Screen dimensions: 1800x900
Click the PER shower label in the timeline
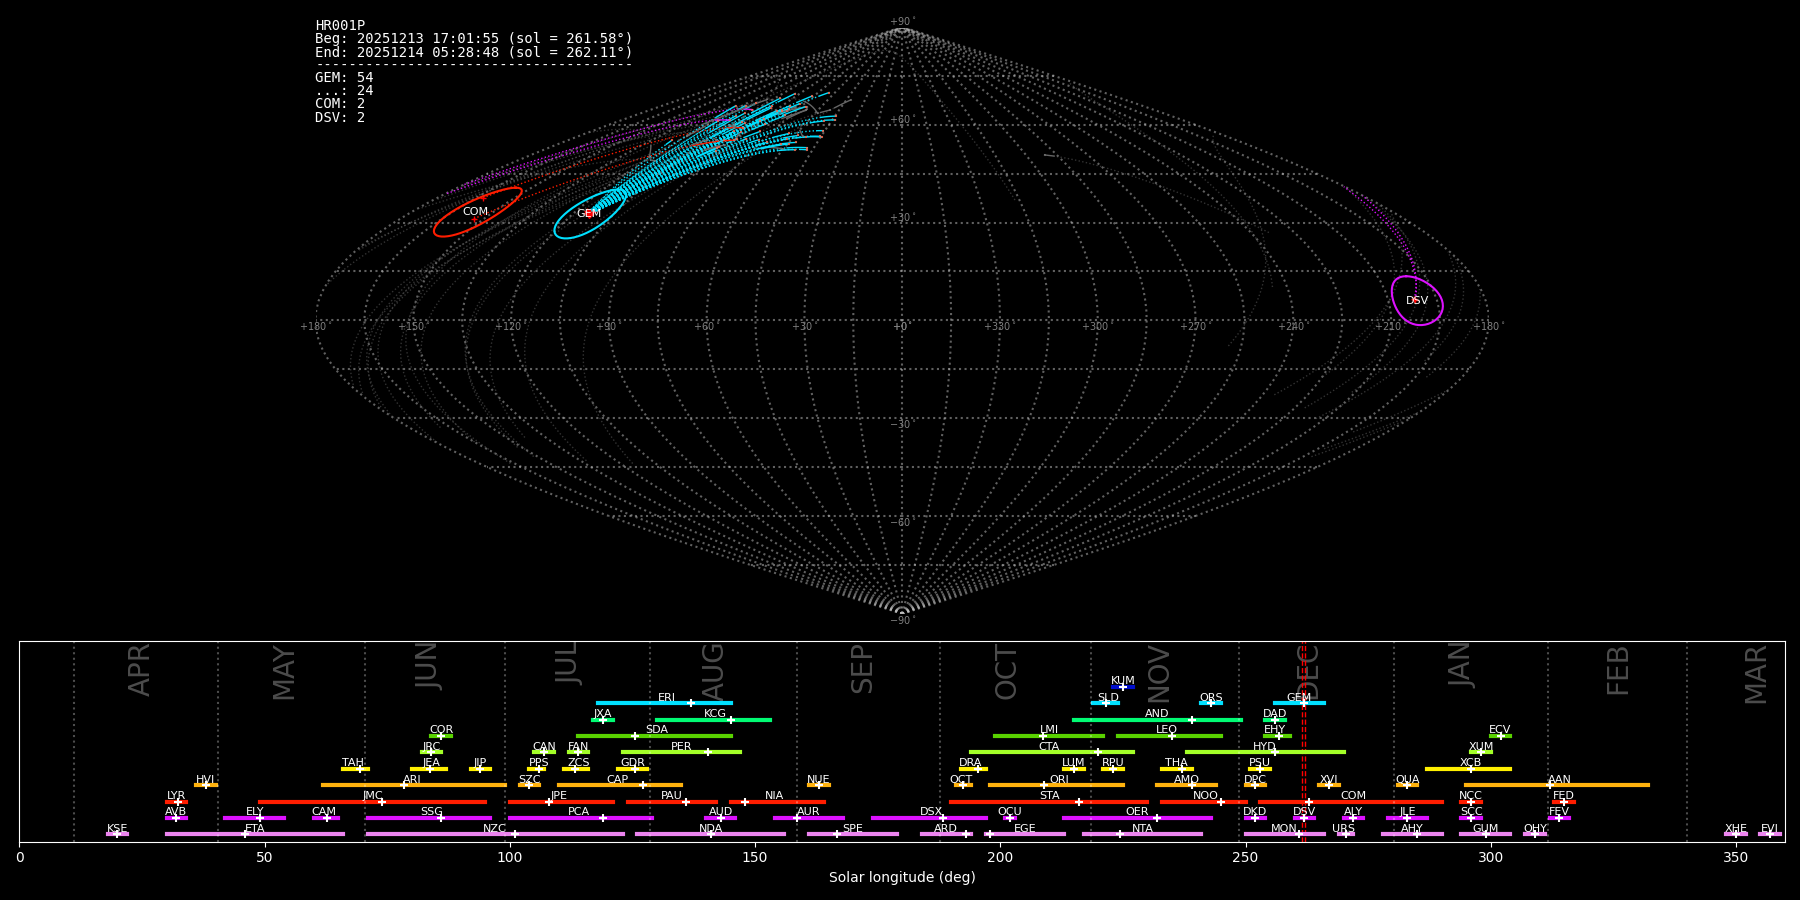pos(681,747)
